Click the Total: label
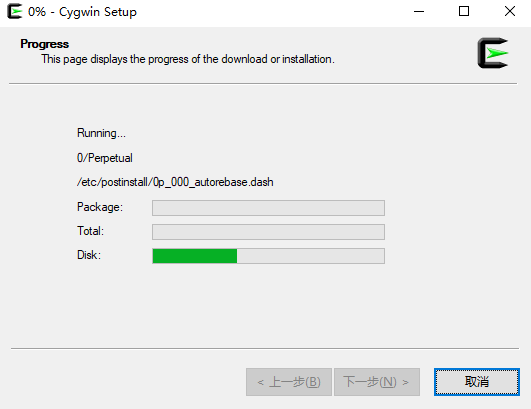Screen dimensions: 531x409 coord(90,231)
